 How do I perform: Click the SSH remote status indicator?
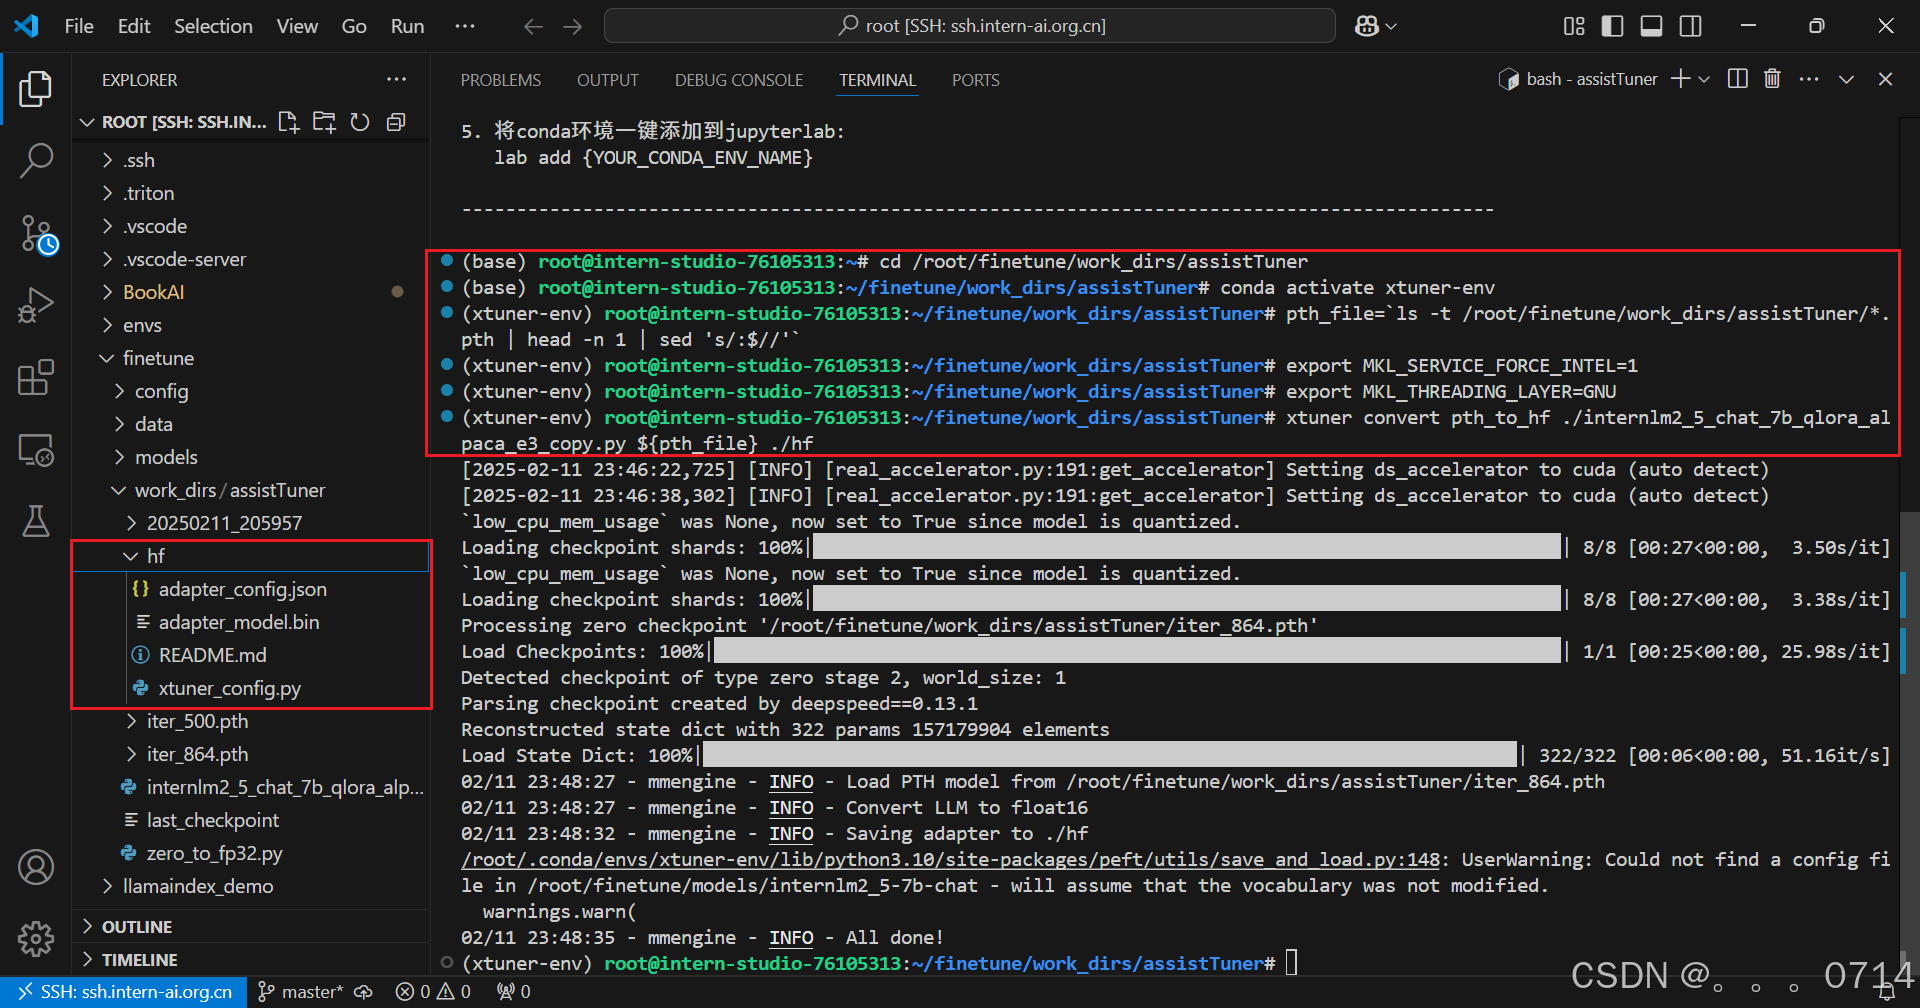[x=124, y=992]
